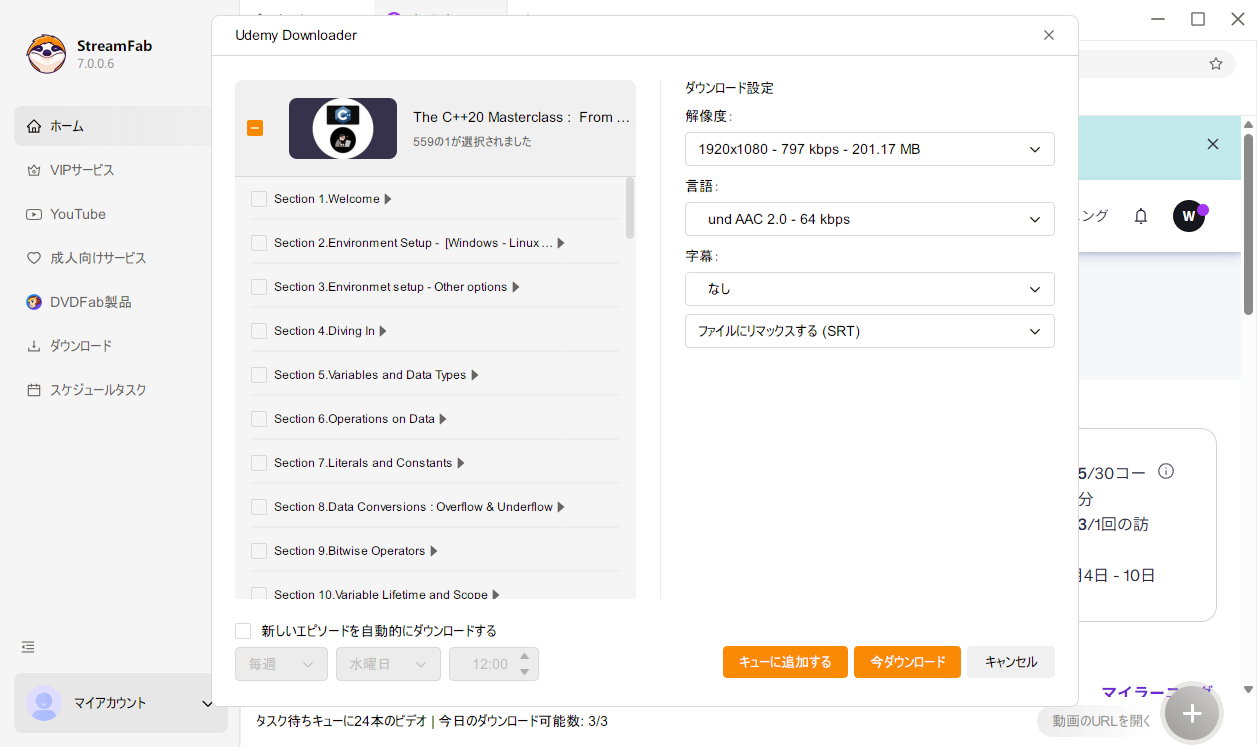Deselect all episodes via the orange master checkbox
The image size is (1257, 747).
(x=255, y=128)
